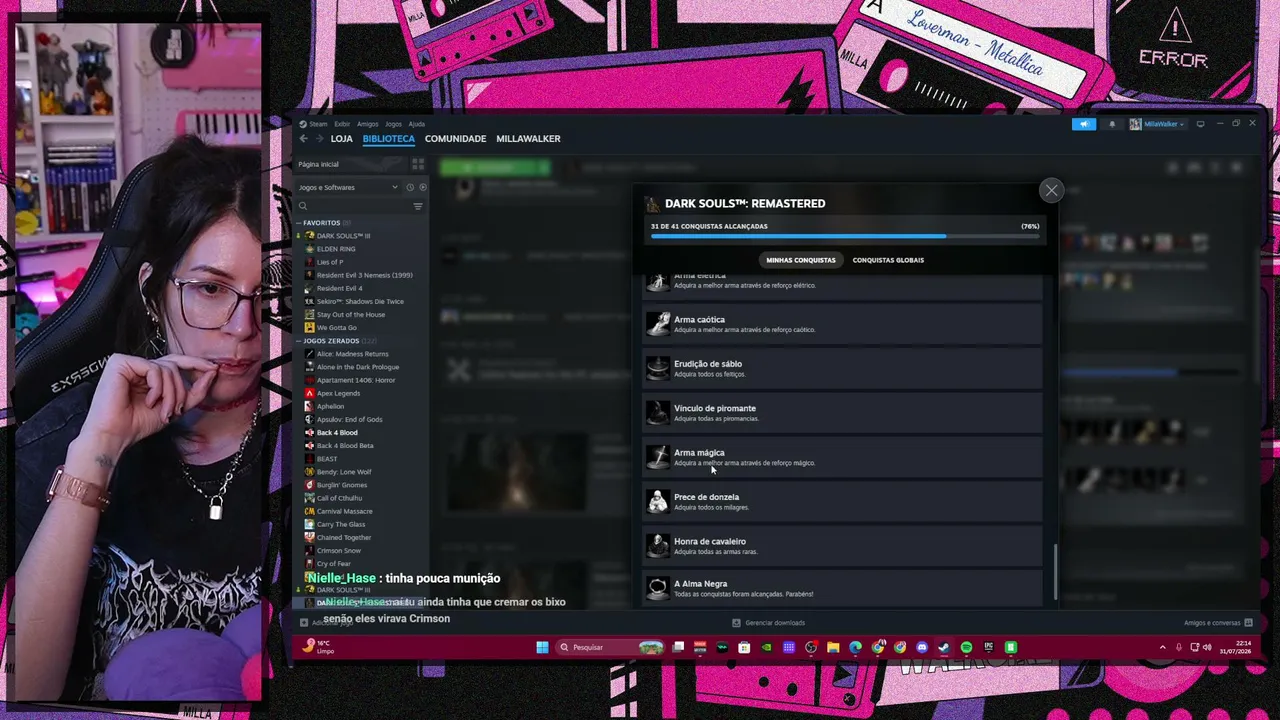1280x720 pixels.
Task: Show hidden system tray icons
Action: (x=1162, y=647)
